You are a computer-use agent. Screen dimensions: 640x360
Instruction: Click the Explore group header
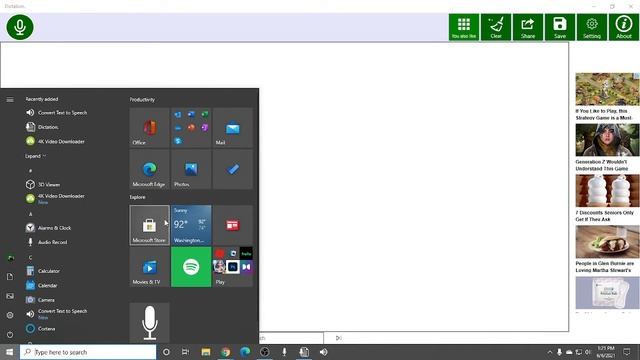coord(138,197)
